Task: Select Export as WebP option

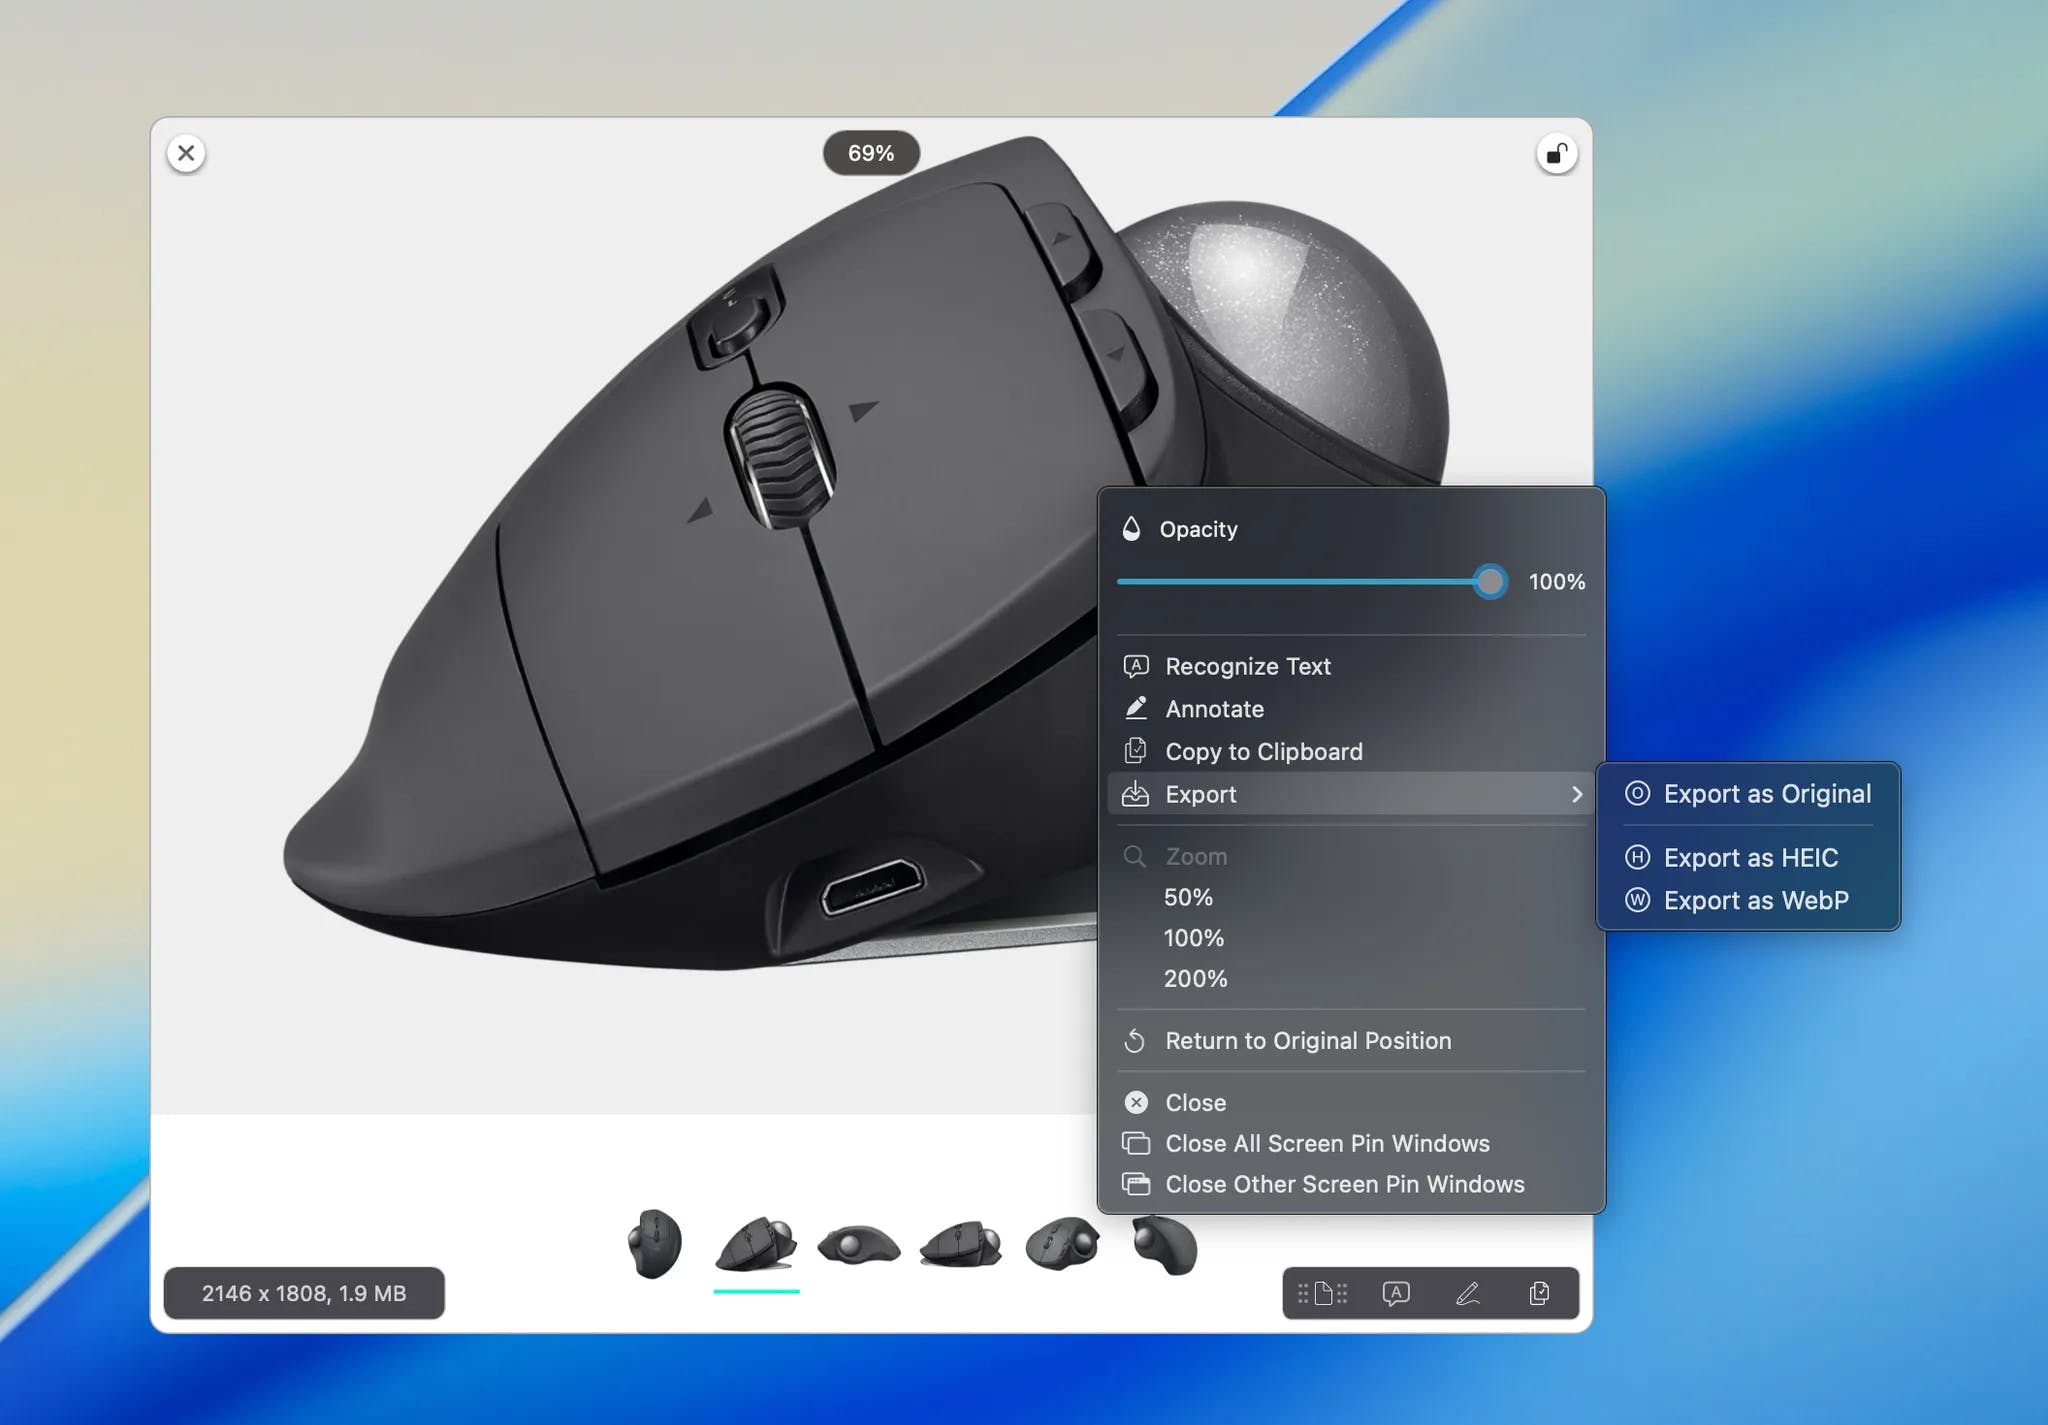Action: [1755, 900]
